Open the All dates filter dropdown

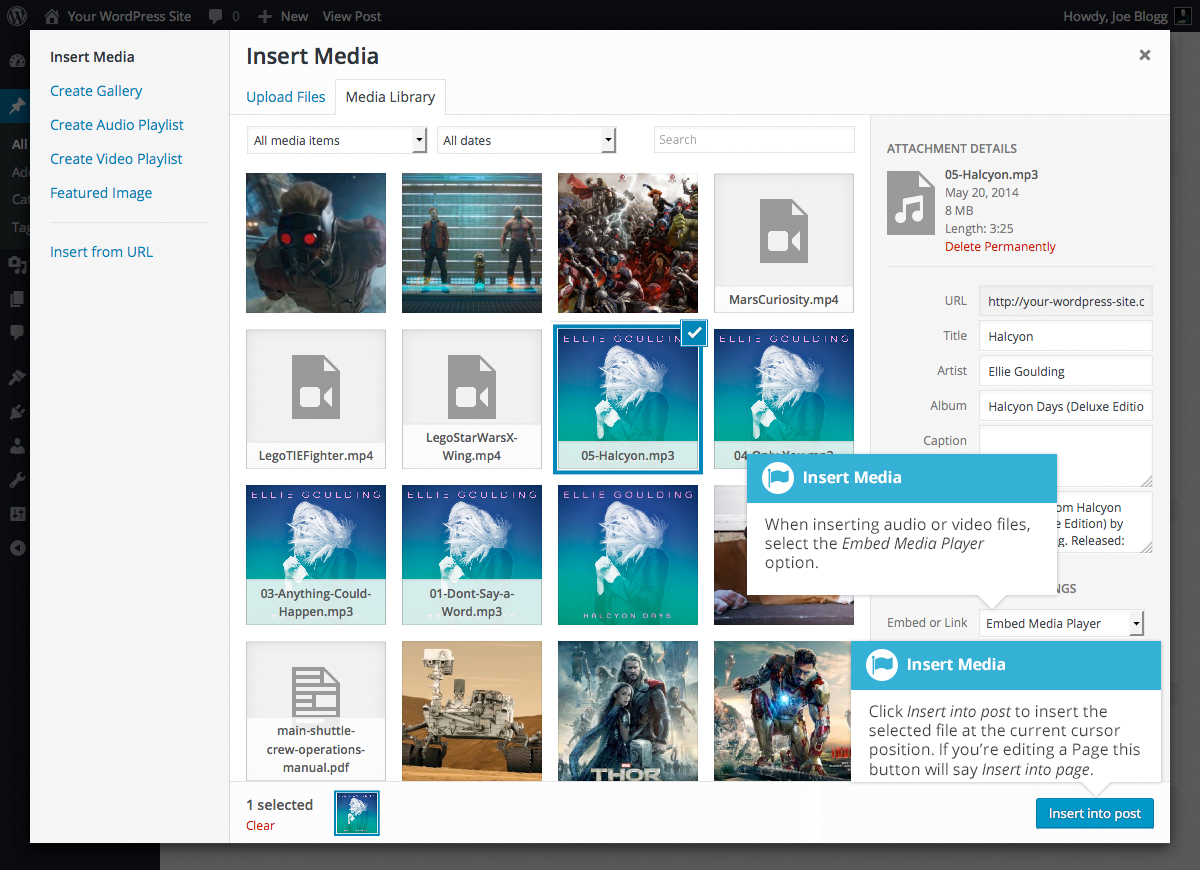[527, 141]
